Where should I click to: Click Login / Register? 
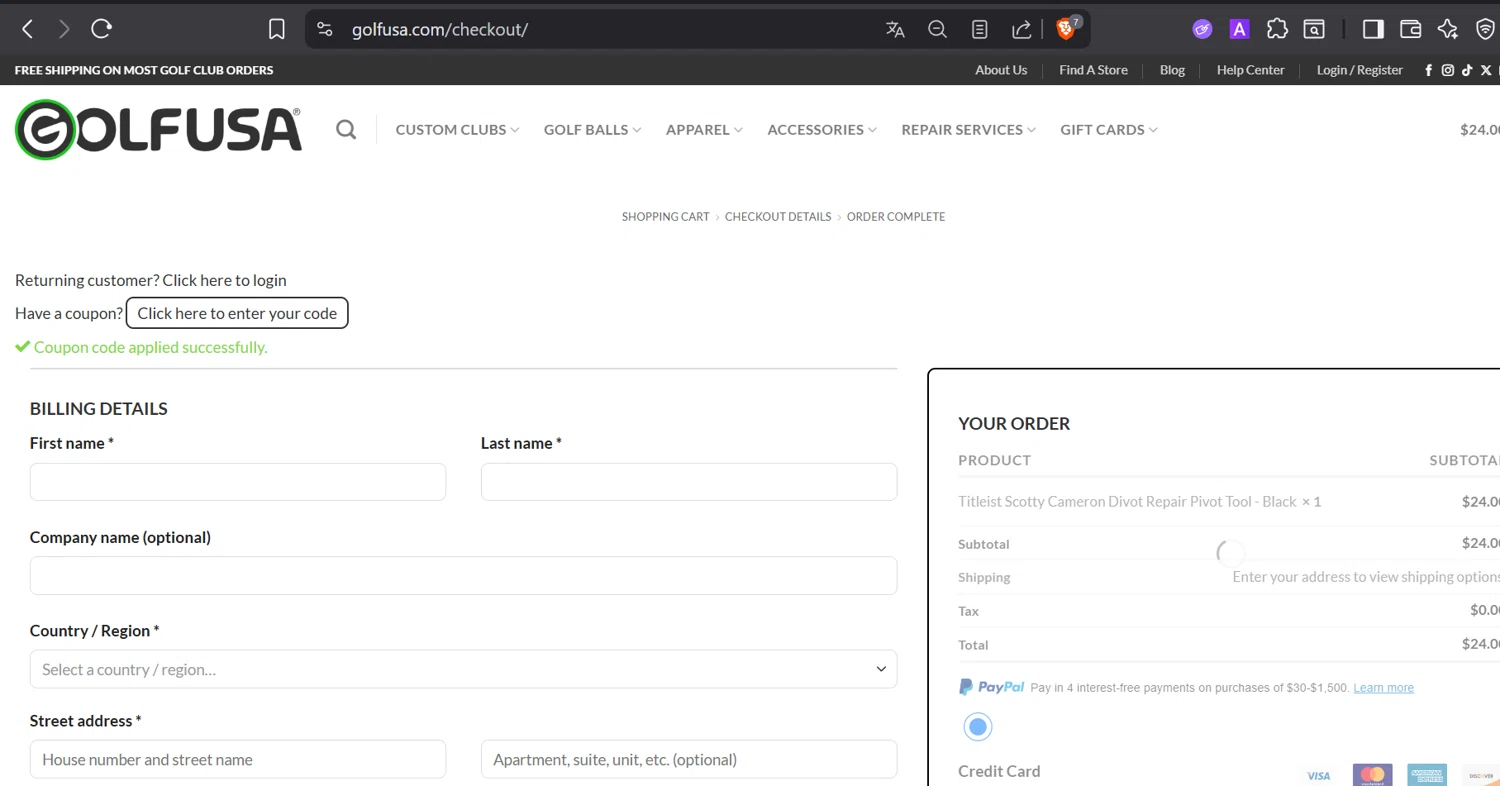click(x=1359, y=70)
